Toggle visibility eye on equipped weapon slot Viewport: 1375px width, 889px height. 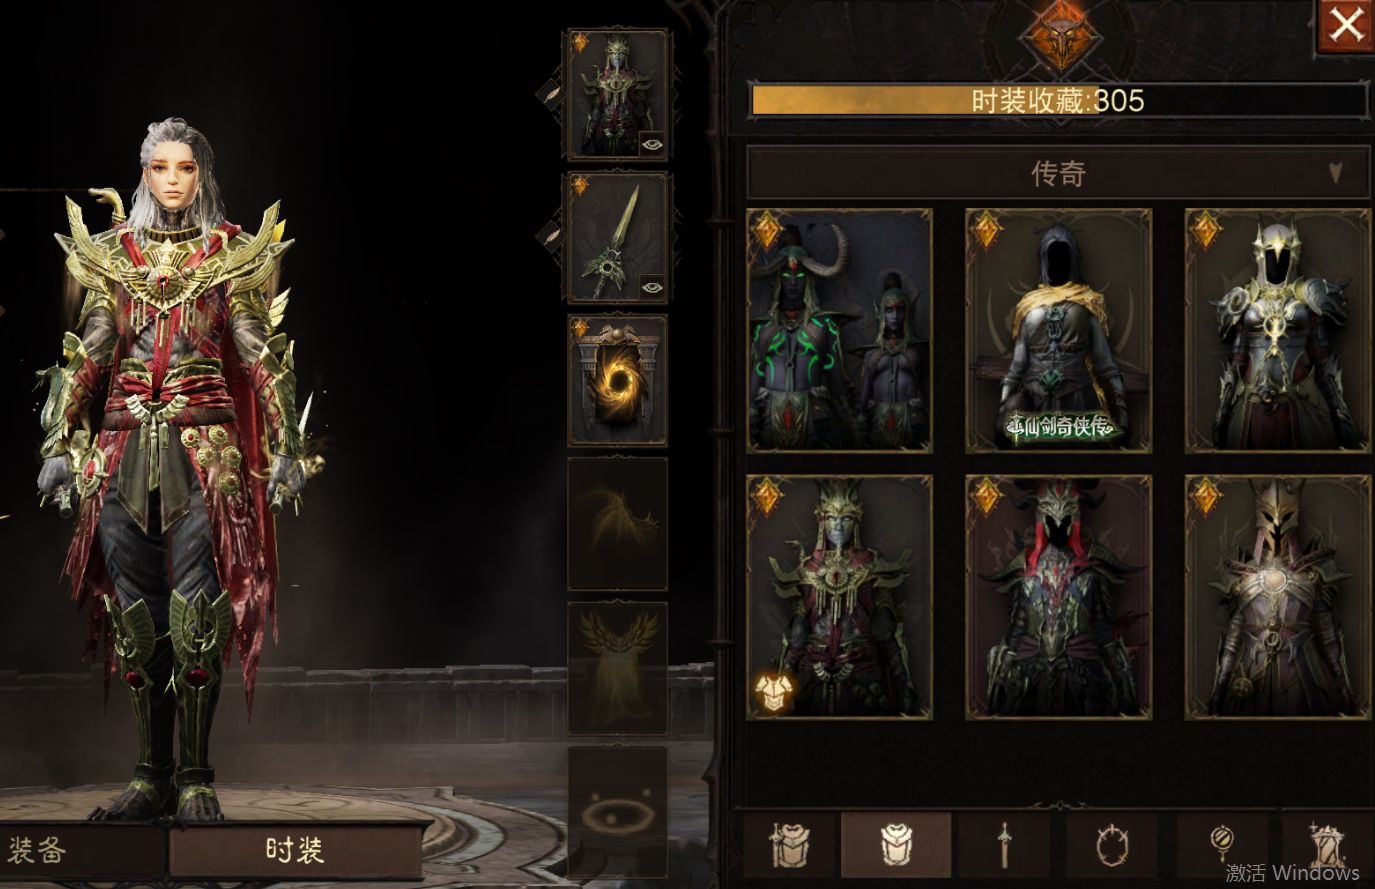(x=652, y=286)
